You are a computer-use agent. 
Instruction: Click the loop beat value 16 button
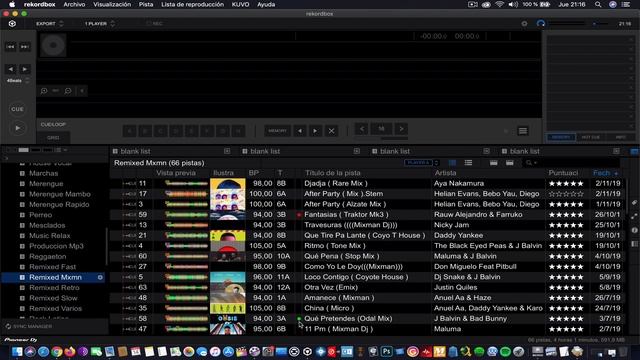coord(381,129)
